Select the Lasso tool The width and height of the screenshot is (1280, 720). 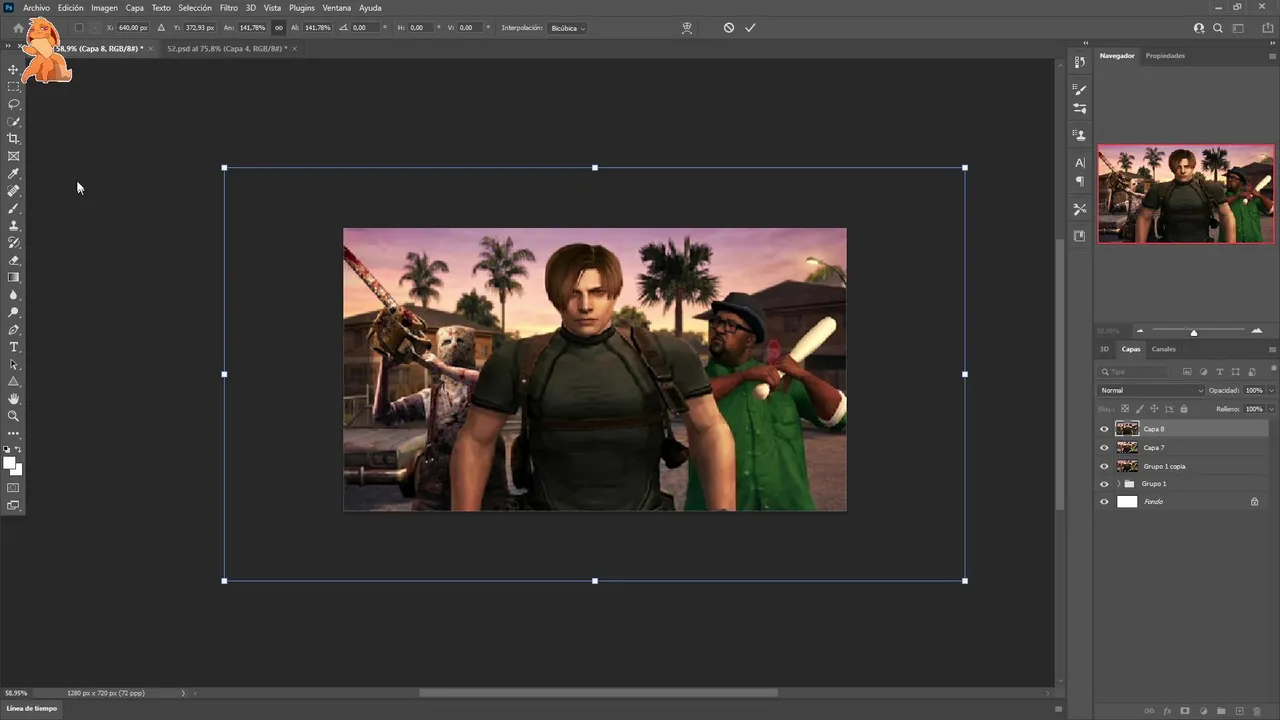pos(14,104)
